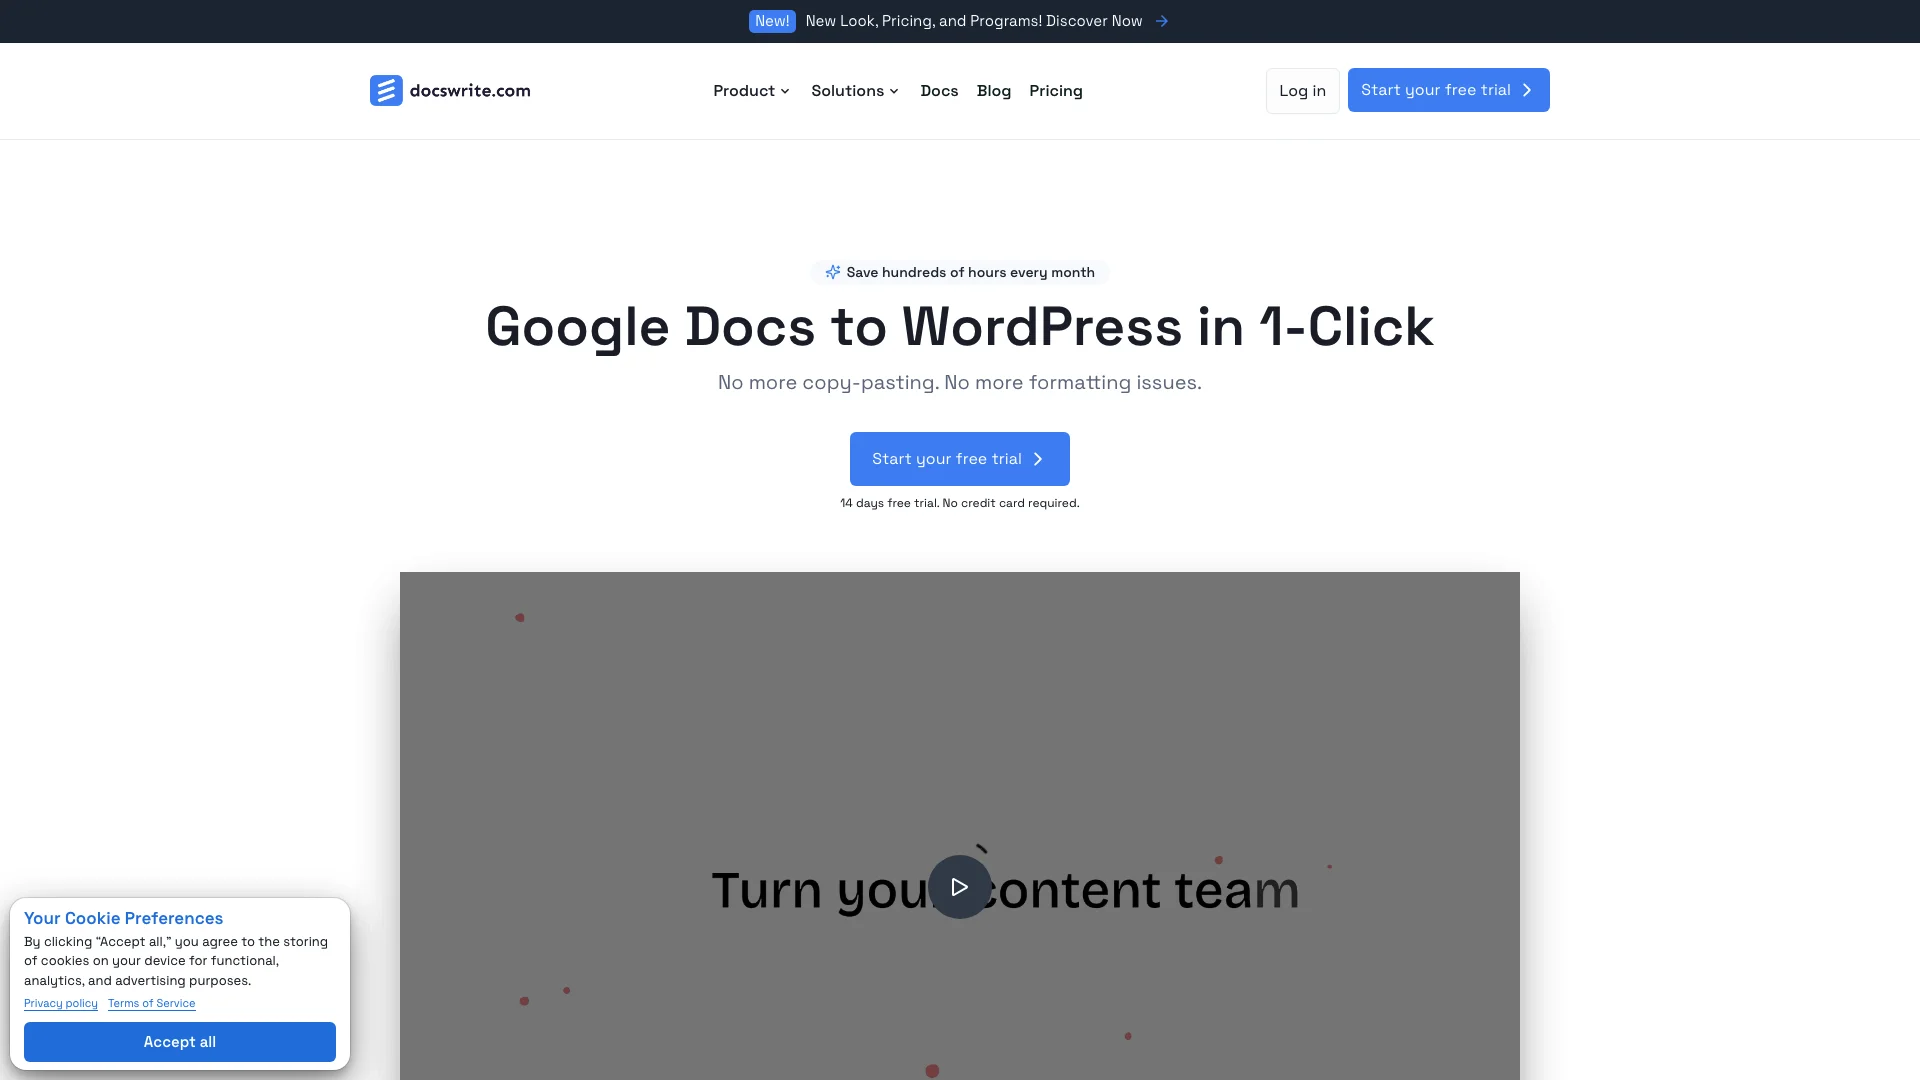Expand the Product dropdown menu
This screenshot has width=1920, height=1080.
(752, 90)
